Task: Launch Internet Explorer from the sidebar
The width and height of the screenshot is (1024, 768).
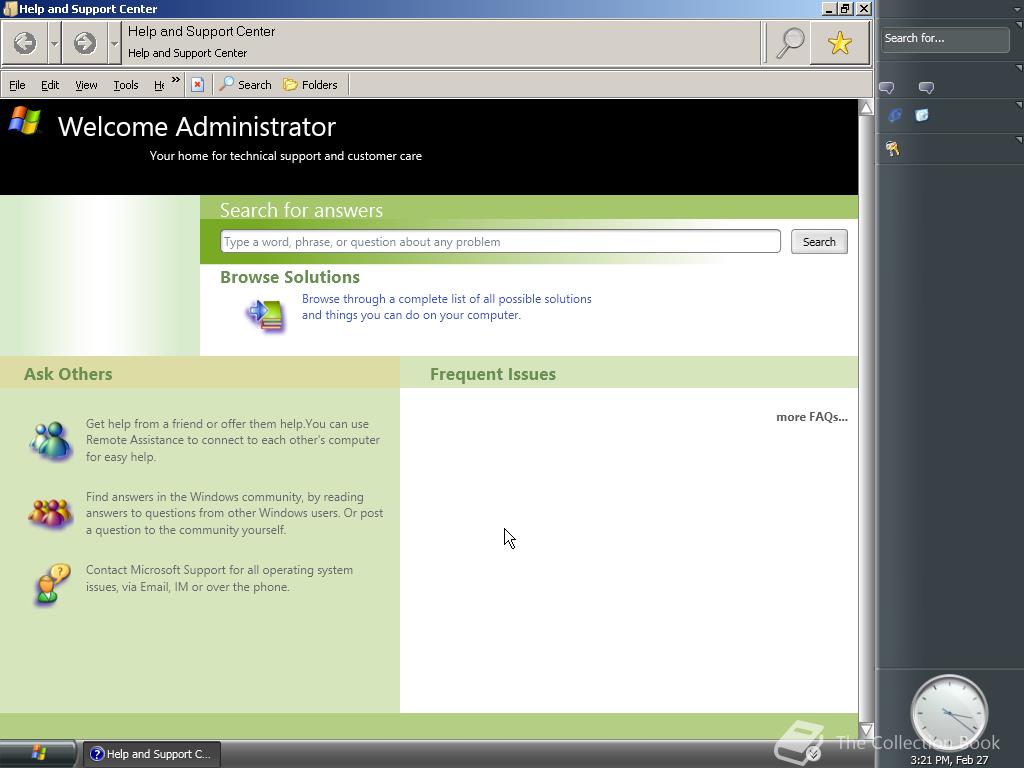Action: [x=895, y=116]
